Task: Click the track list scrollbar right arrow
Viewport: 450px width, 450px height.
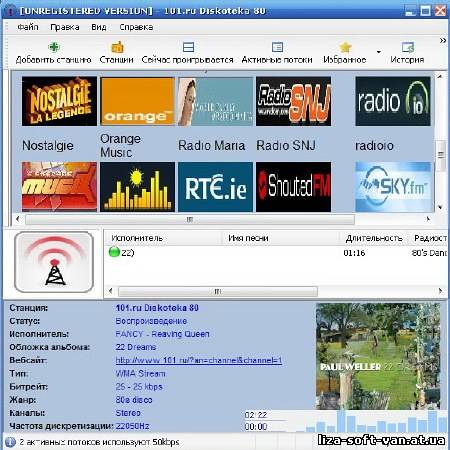Action: coord(440,291)
